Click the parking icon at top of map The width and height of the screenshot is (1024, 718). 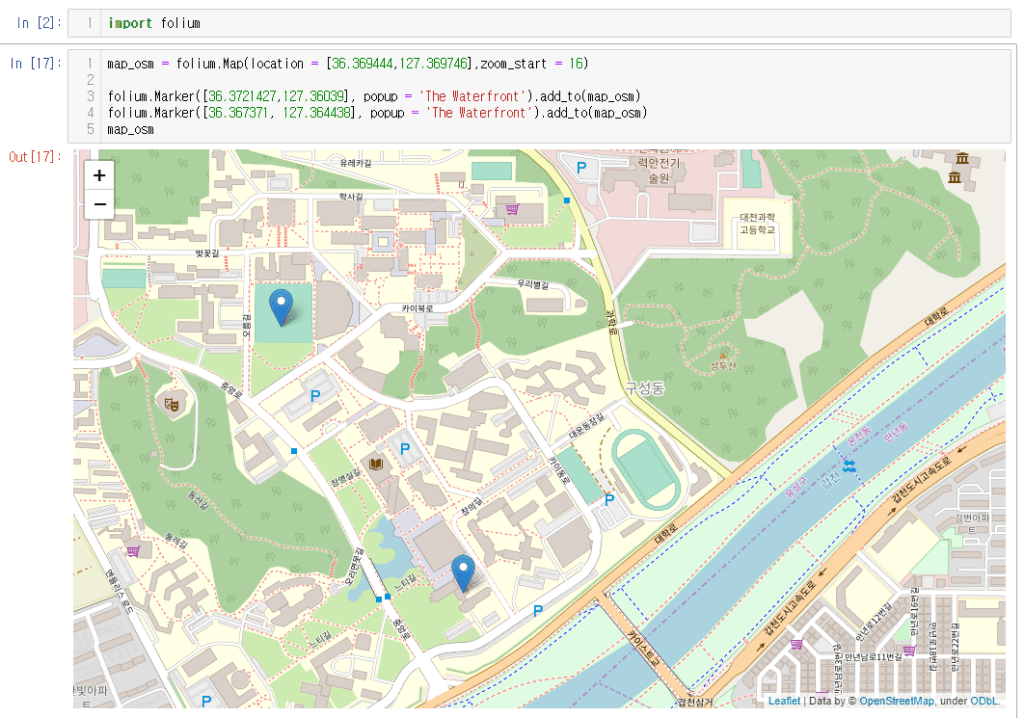click(579, 167)
